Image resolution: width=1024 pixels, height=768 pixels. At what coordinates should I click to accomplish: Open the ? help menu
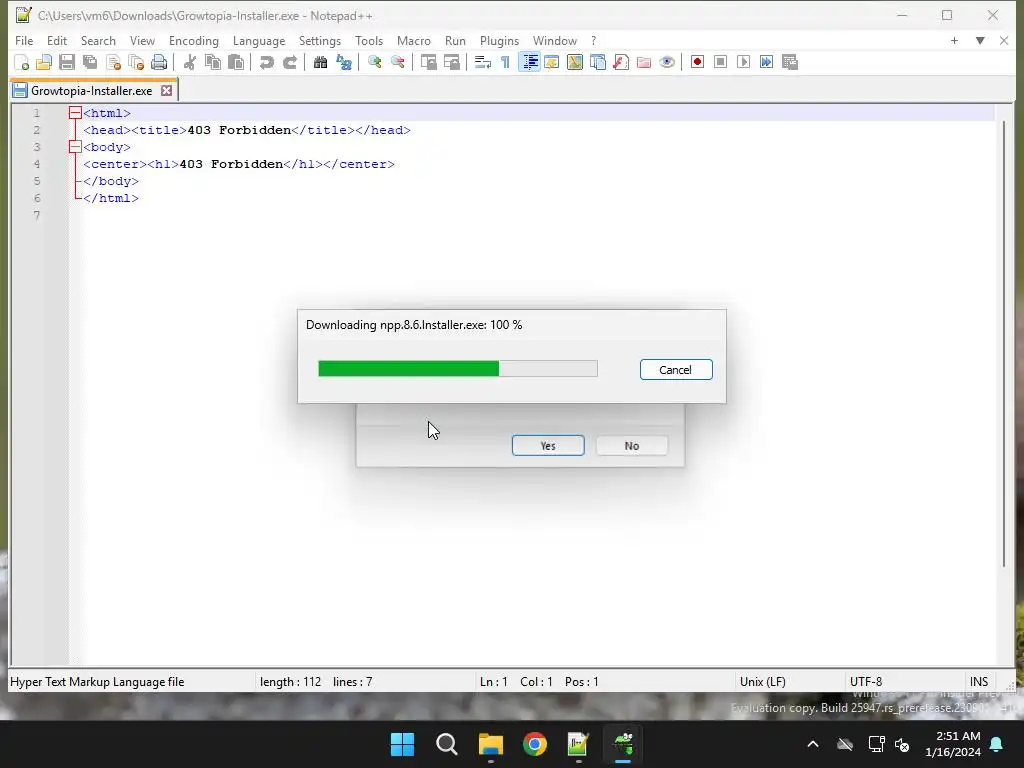(594, 40)
